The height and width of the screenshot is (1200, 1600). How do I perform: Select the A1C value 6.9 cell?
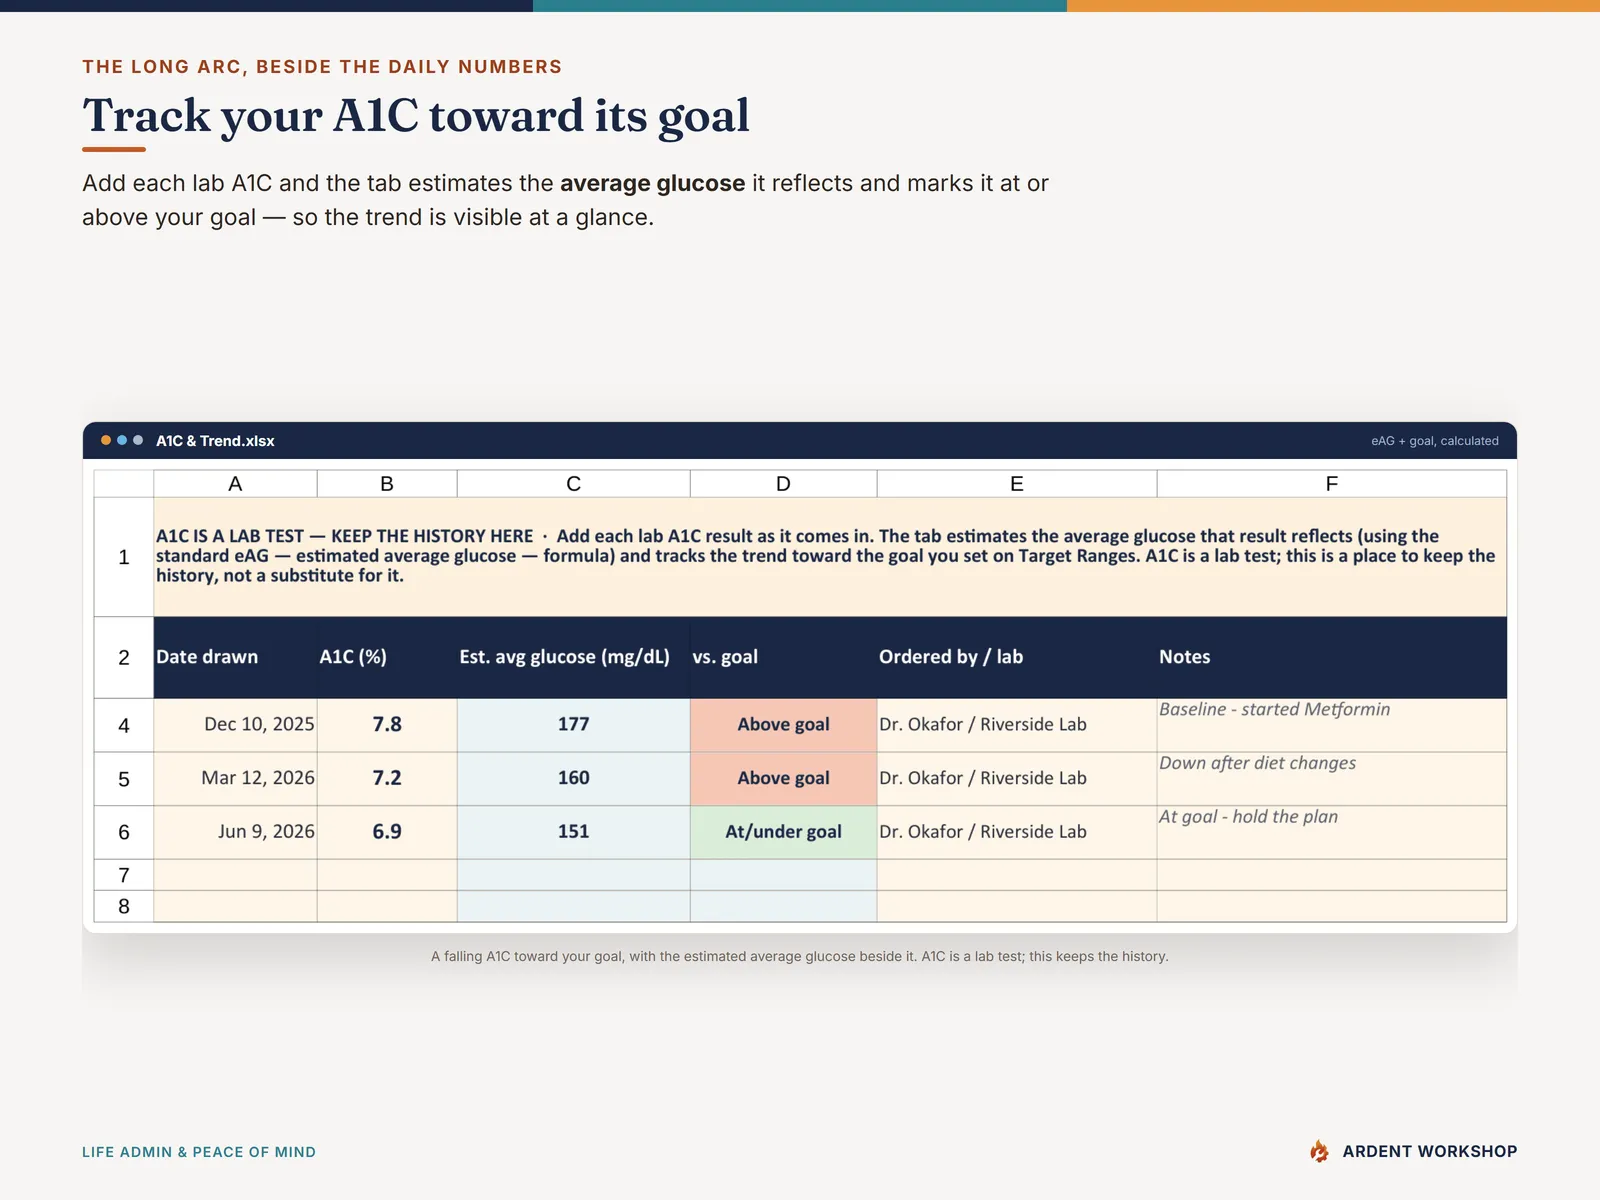click(387, 832)
